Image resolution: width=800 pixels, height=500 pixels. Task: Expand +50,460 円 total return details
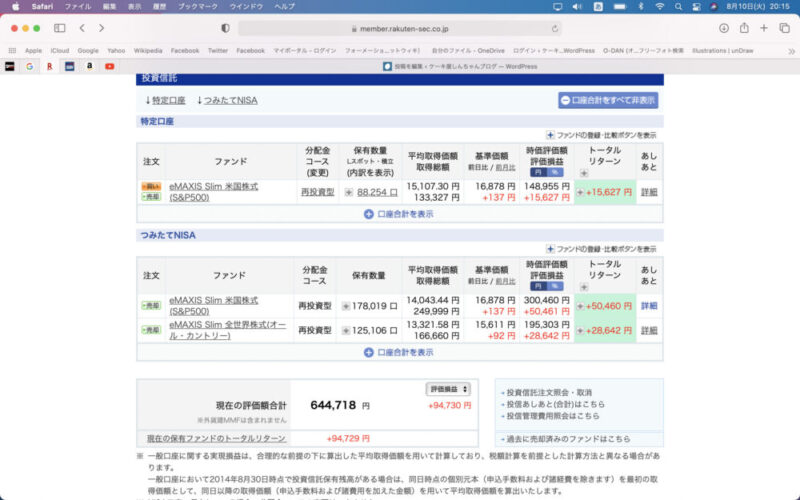(x=580, y=306)
